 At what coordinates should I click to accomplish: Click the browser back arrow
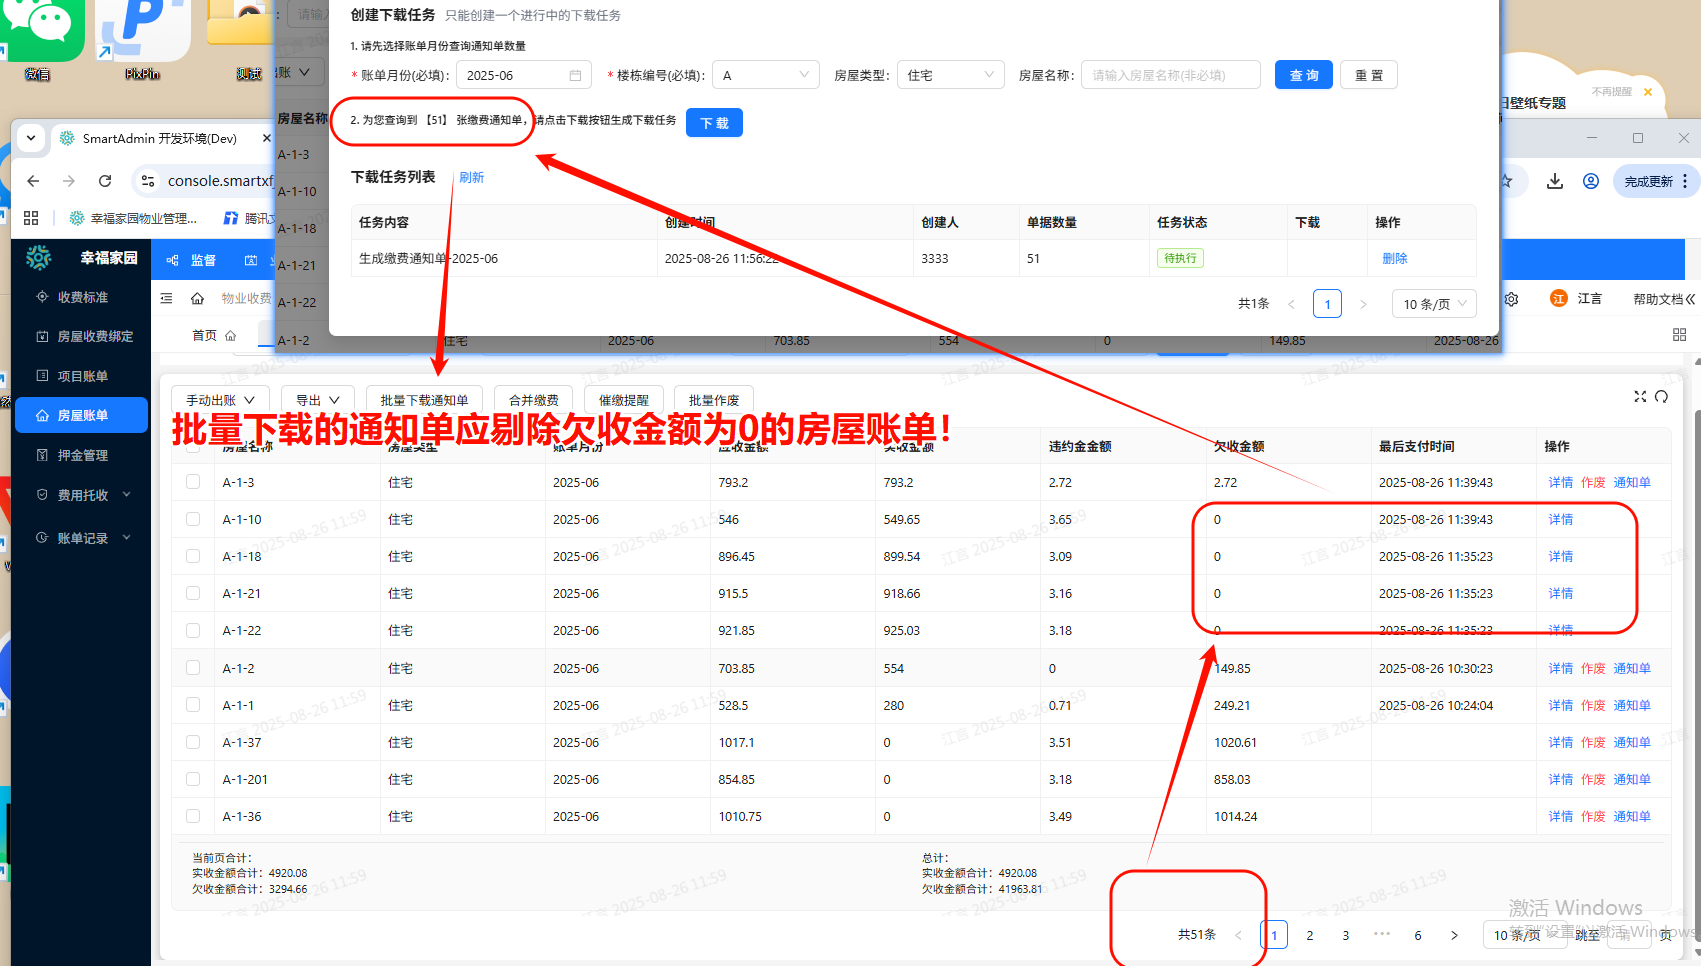34,181
